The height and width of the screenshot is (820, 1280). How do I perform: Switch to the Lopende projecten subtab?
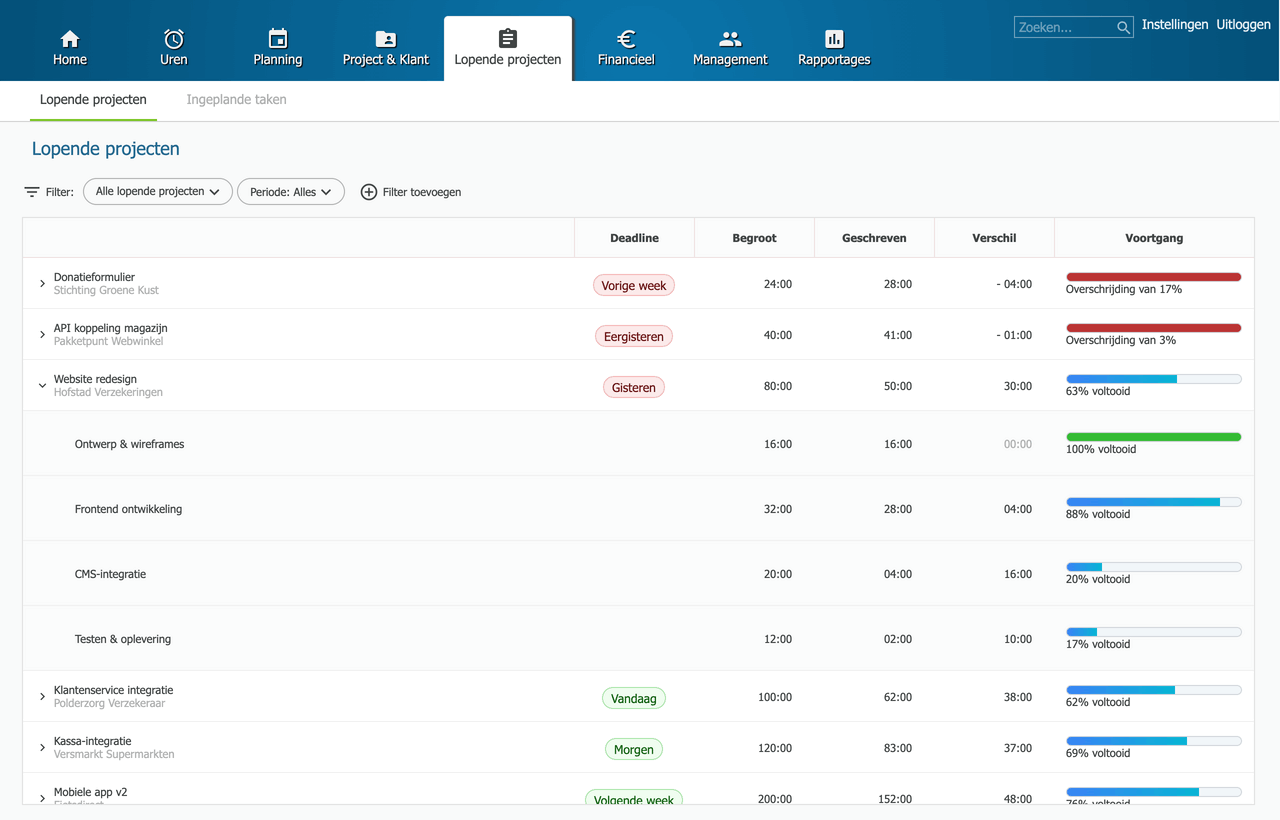tap(93, 100)
